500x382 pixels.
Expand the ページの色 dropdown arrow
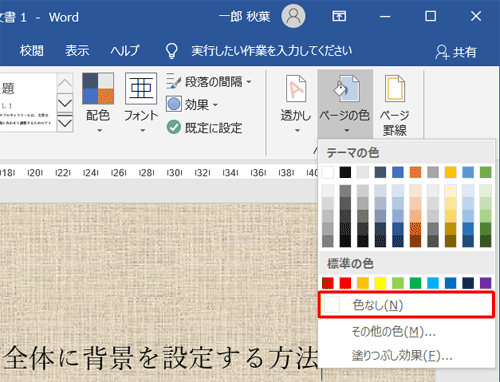click(x=347, y=130)
